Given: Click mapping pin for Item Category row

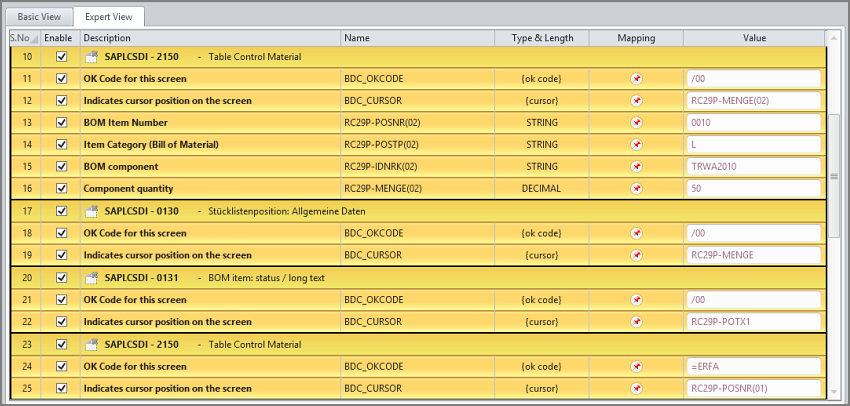Looking at the screenshot, I should 636,145.
